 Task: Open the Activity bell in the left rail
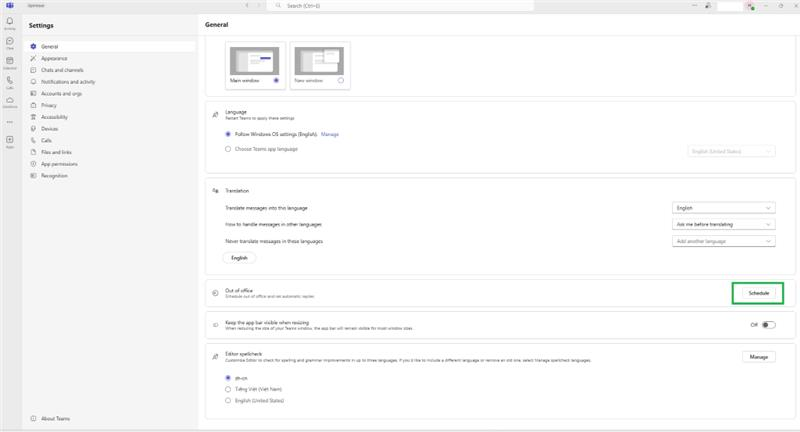coord(10,21)
